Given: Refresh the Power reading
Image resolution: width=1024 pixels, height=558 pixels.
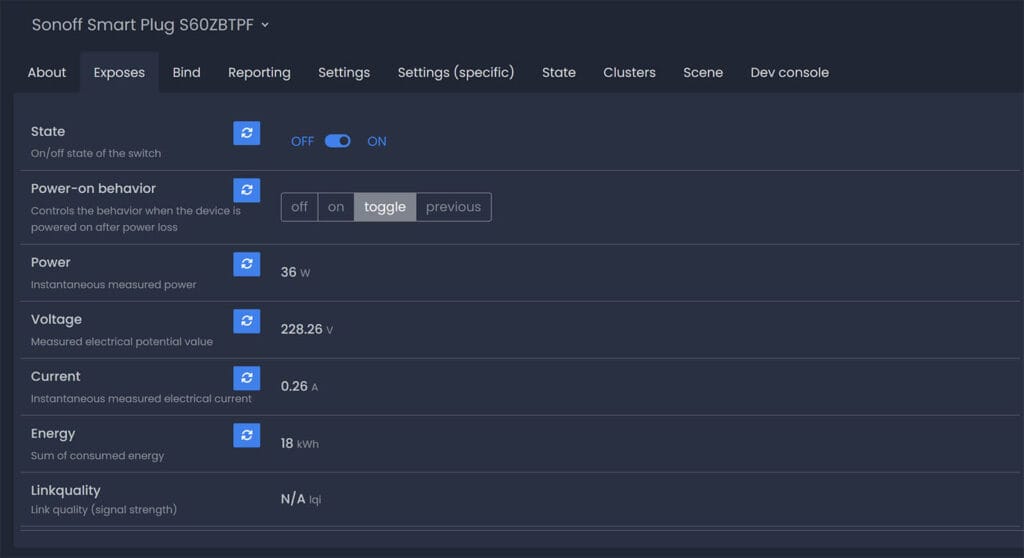Looking at the screenshot, I should (247, 264).
